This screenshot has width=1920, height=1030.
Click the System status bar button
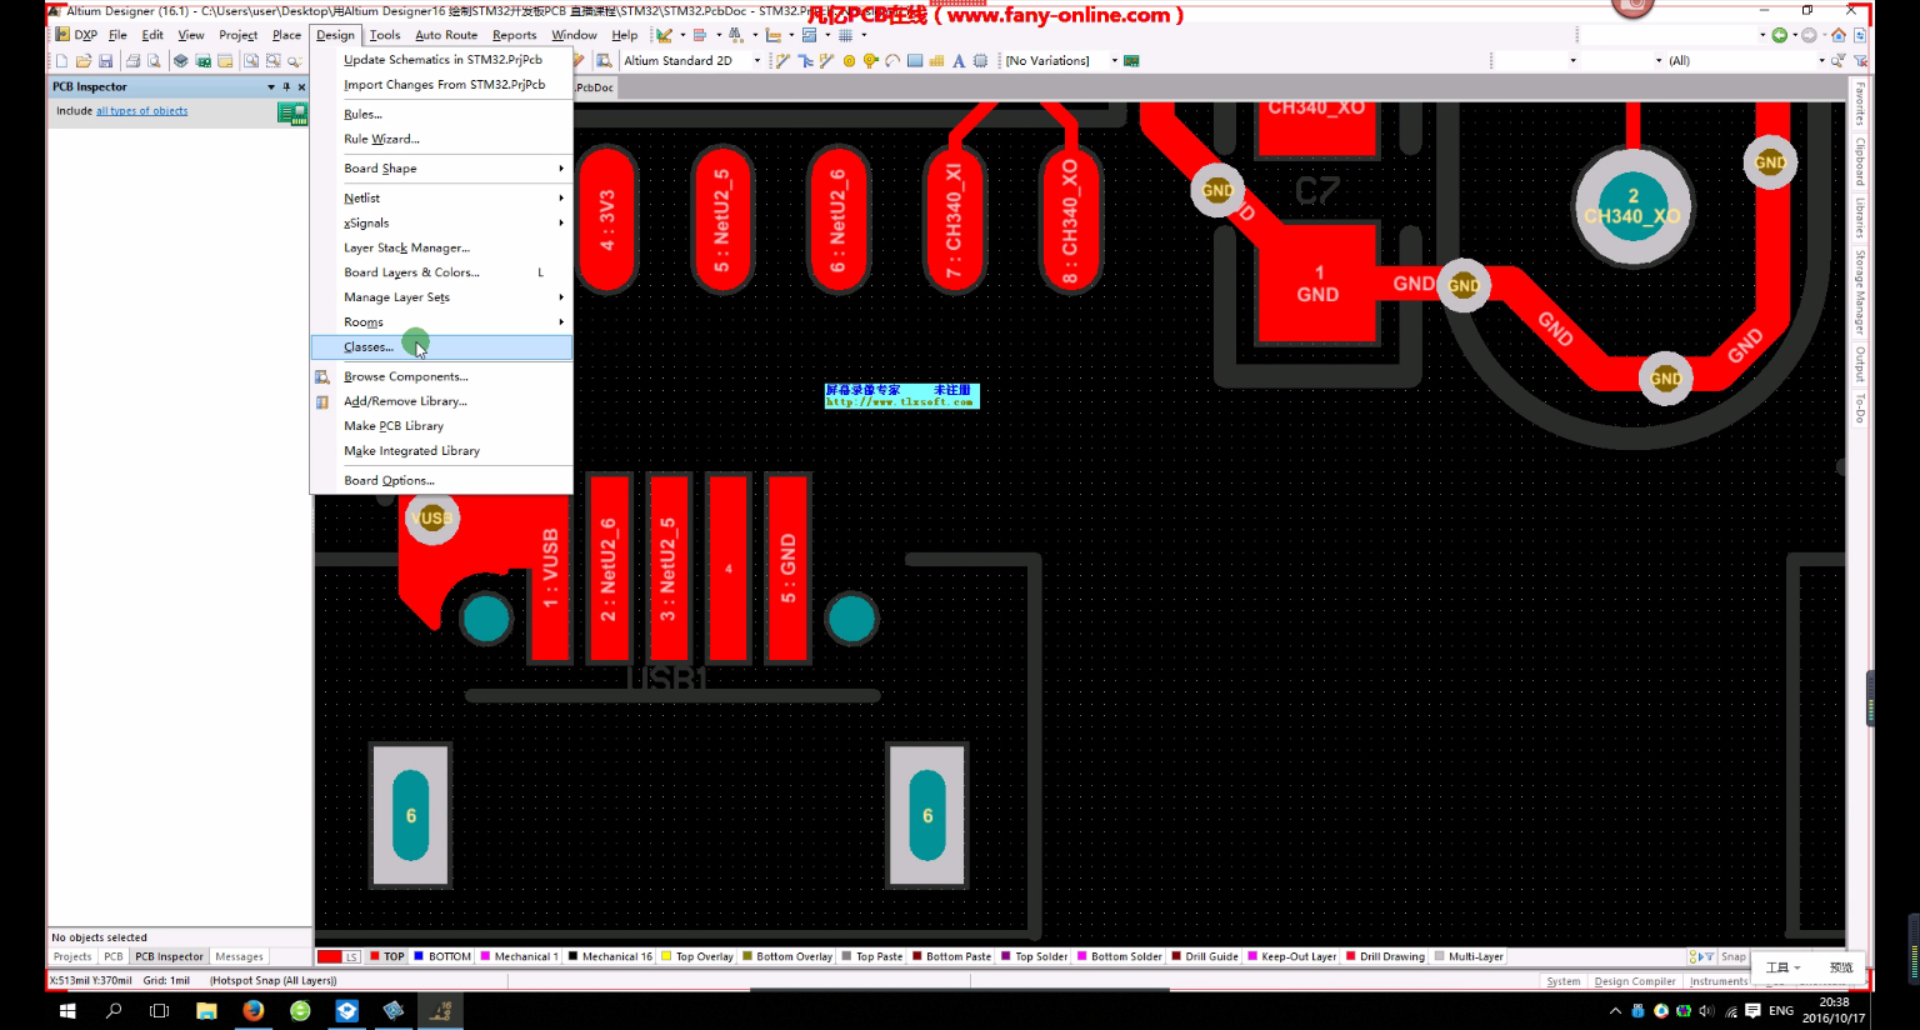tap(1563, 981)
